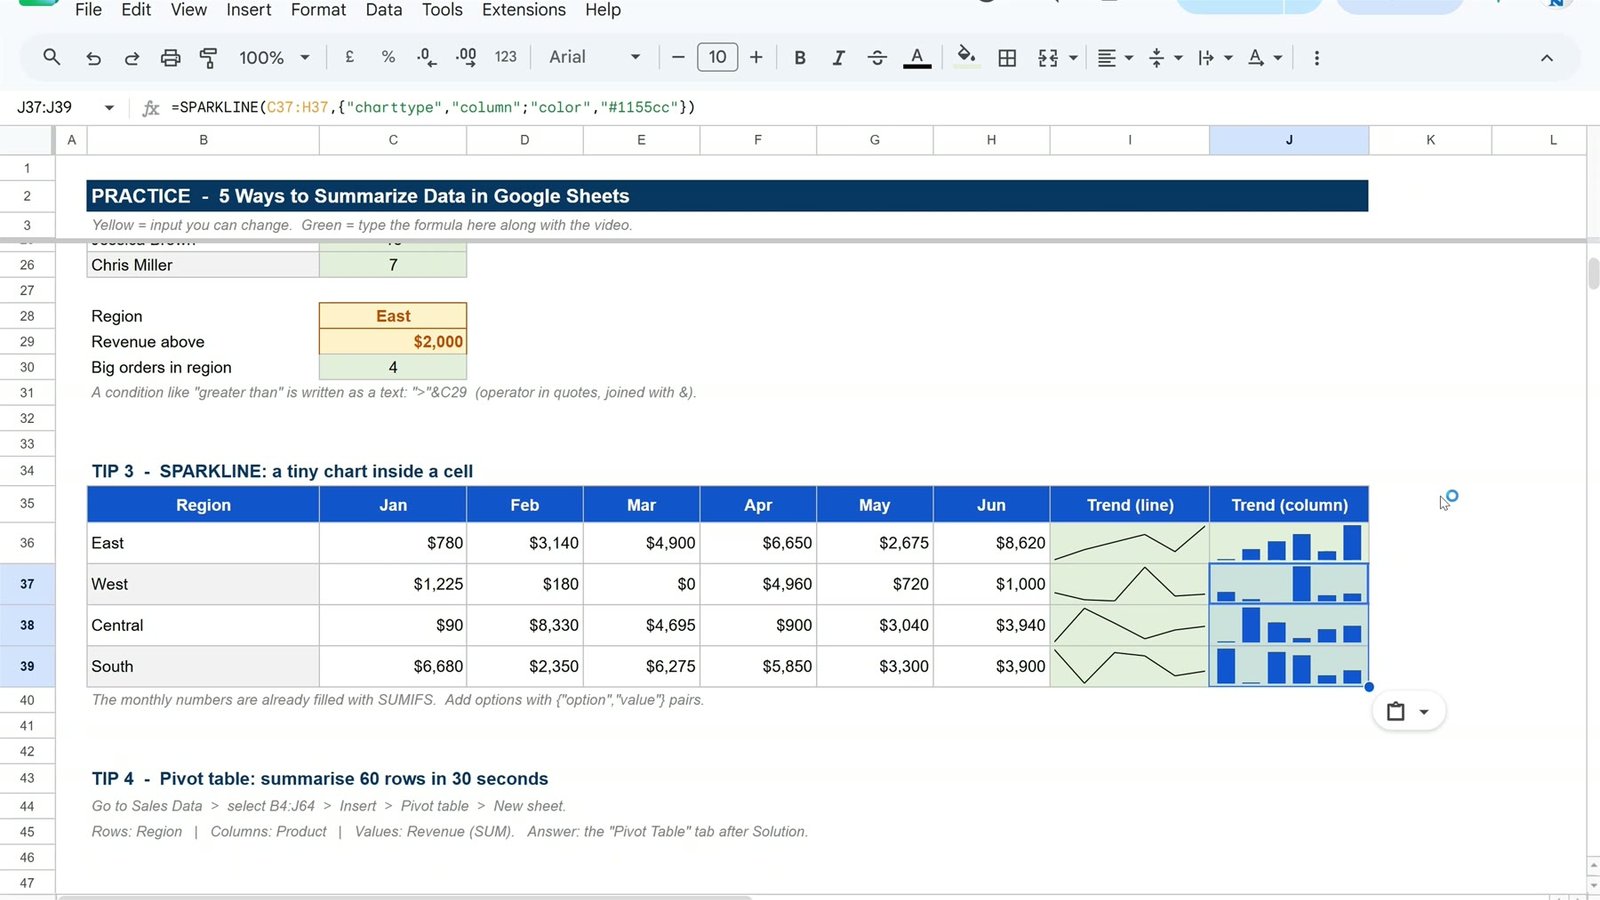Increase decimal places icon

point(466,57)
